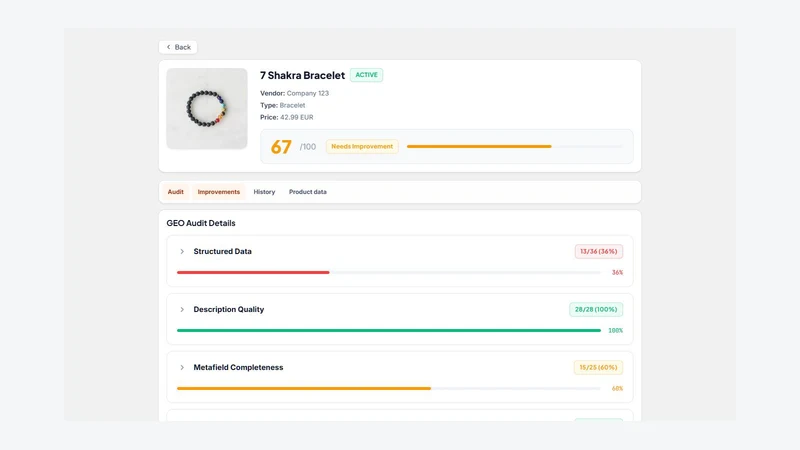Click the 67 score number

(281, 147)
